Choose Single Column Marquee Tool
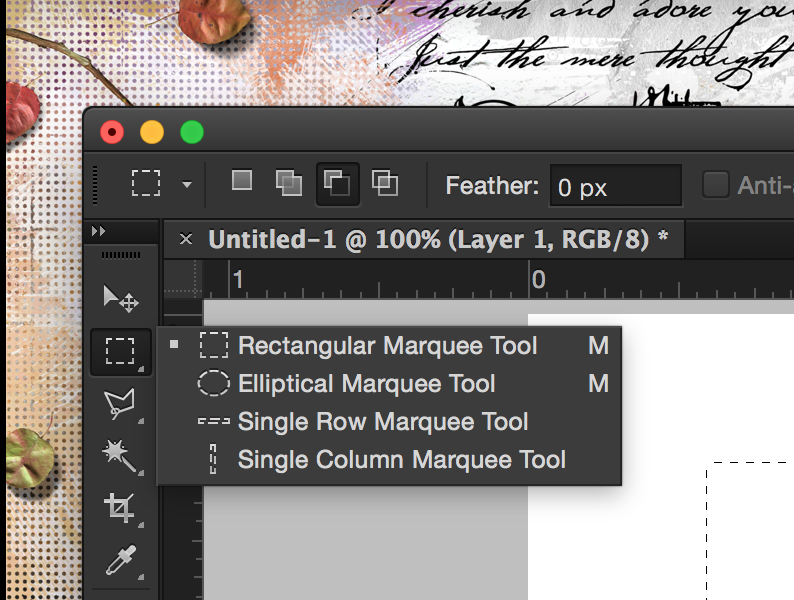 (389, 460)
